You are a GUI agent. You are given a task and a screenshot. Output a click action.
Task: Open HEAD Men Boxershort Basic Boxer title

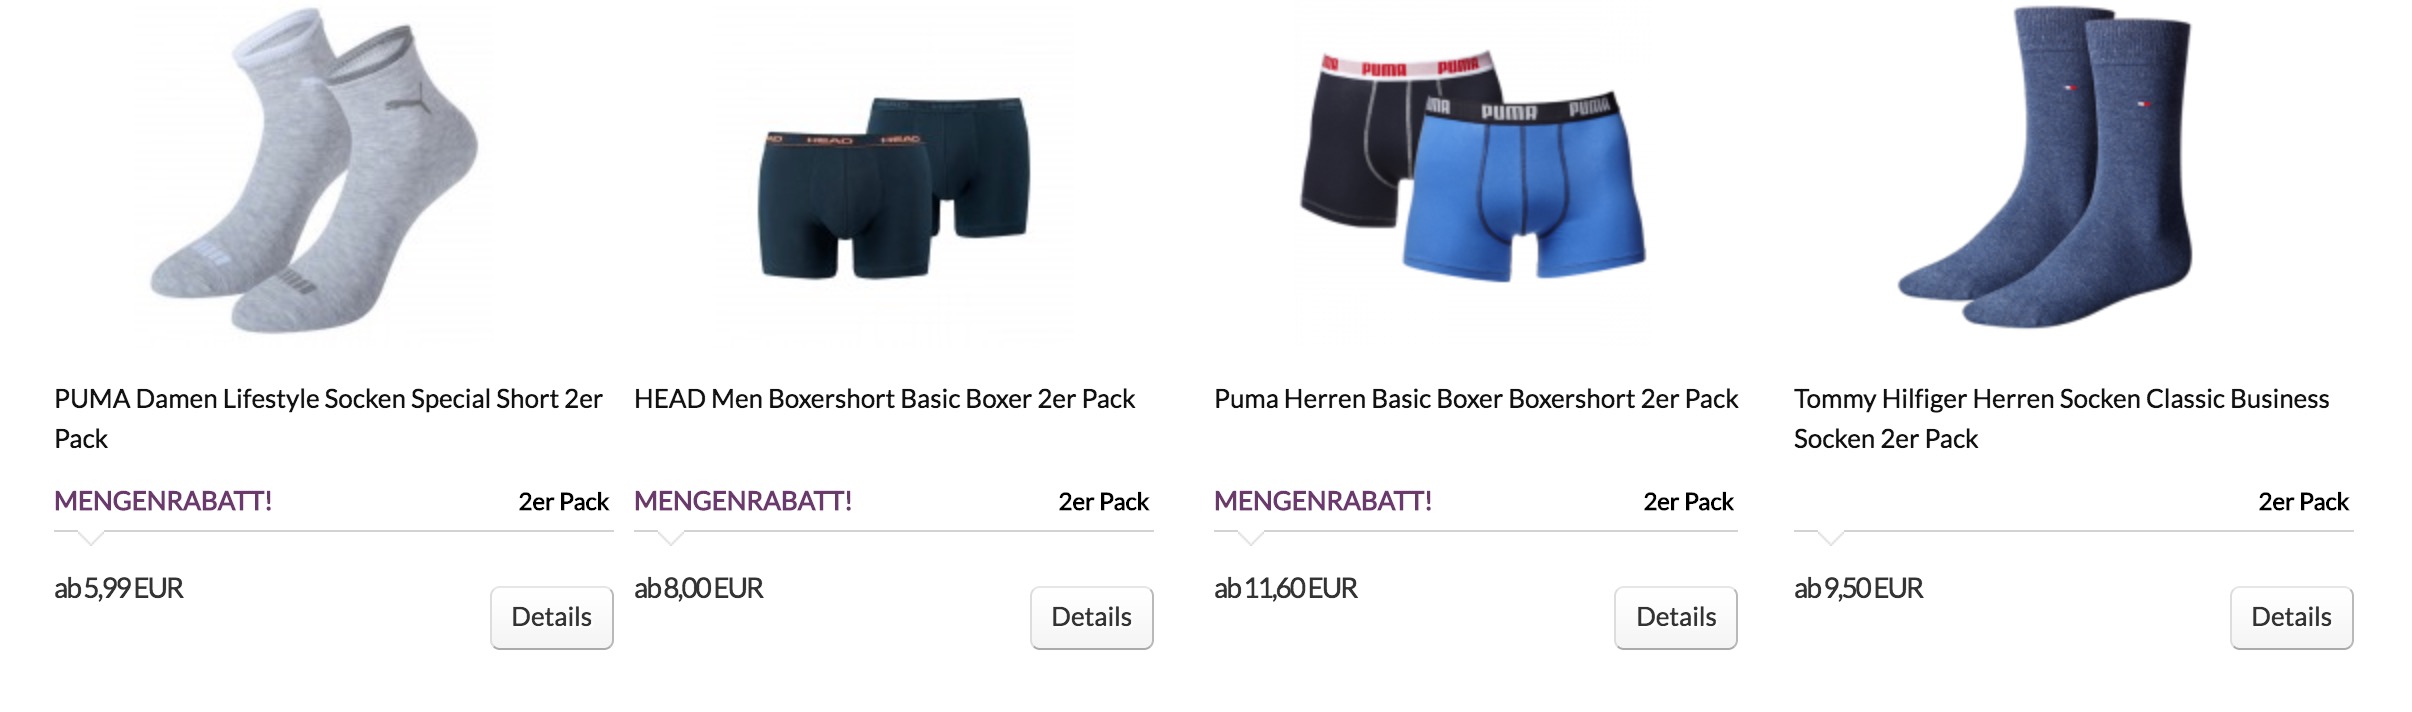[x=884, y=399]
